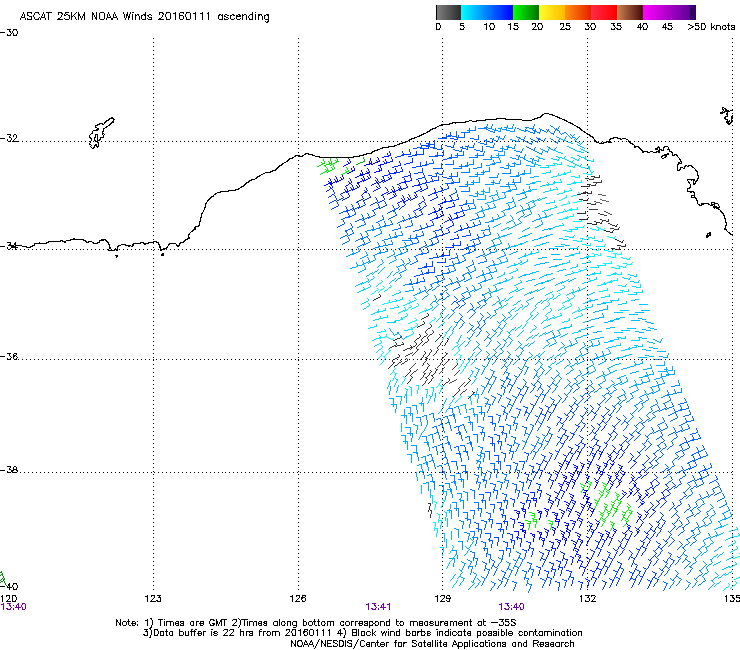Click the purple 13:40 time under longitude 120
This screenshot has height=650, width=740.
tap(13, 607)
